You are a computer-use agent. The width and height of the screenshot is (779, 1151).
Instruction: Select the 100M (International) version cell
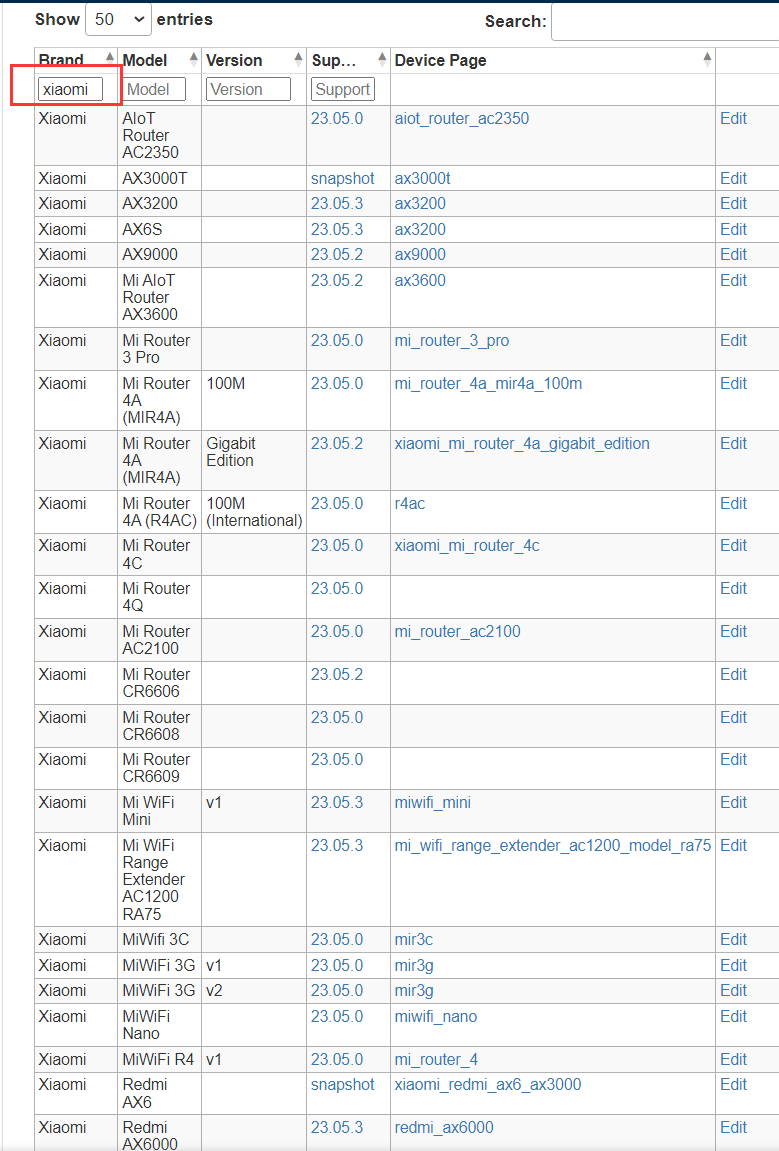254,512
